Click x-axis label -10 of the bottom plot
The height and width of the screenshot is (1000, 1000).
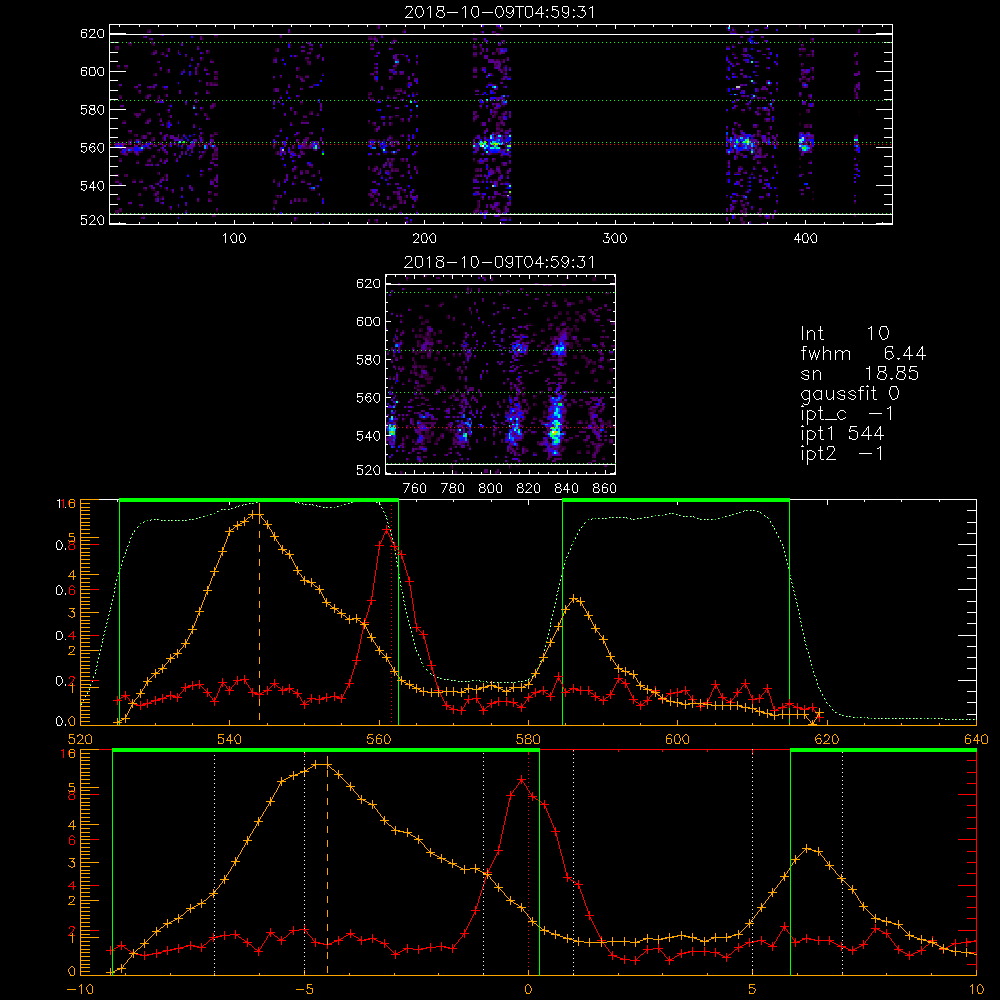(x=80, y=989)
